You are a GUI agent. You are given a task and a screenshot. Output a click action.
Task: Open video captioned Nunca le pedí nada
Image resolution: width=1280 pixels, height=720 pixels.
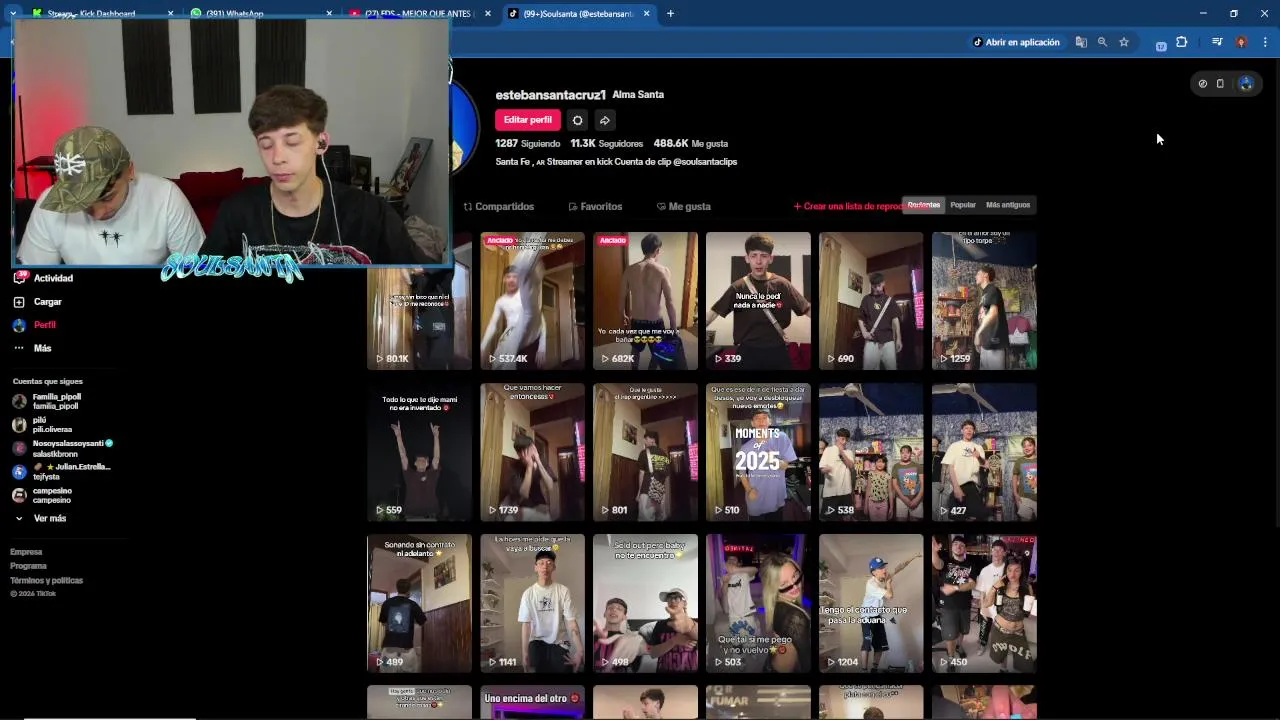pos(758,301)
